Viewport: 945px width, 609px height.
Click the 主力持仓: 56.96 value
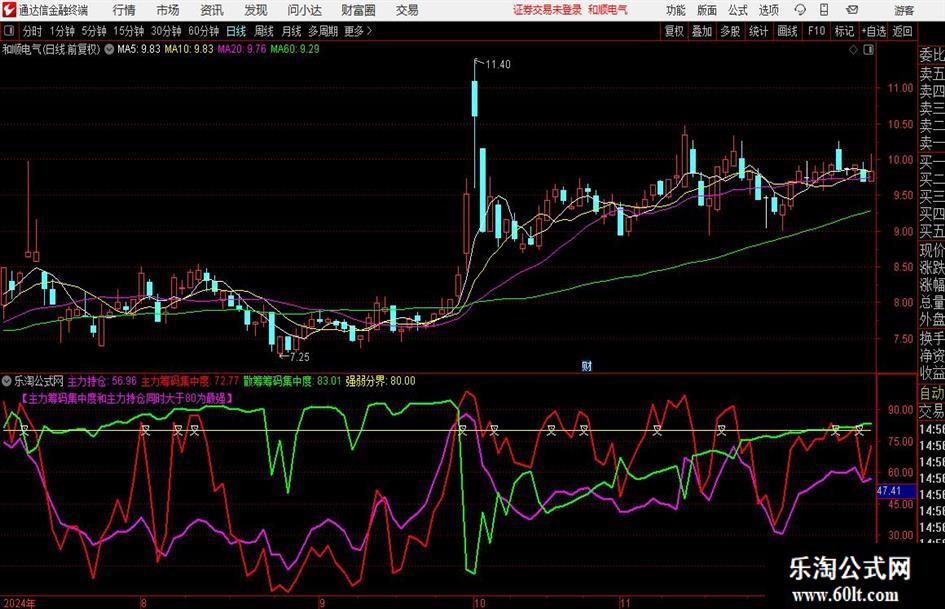point(102,381)
